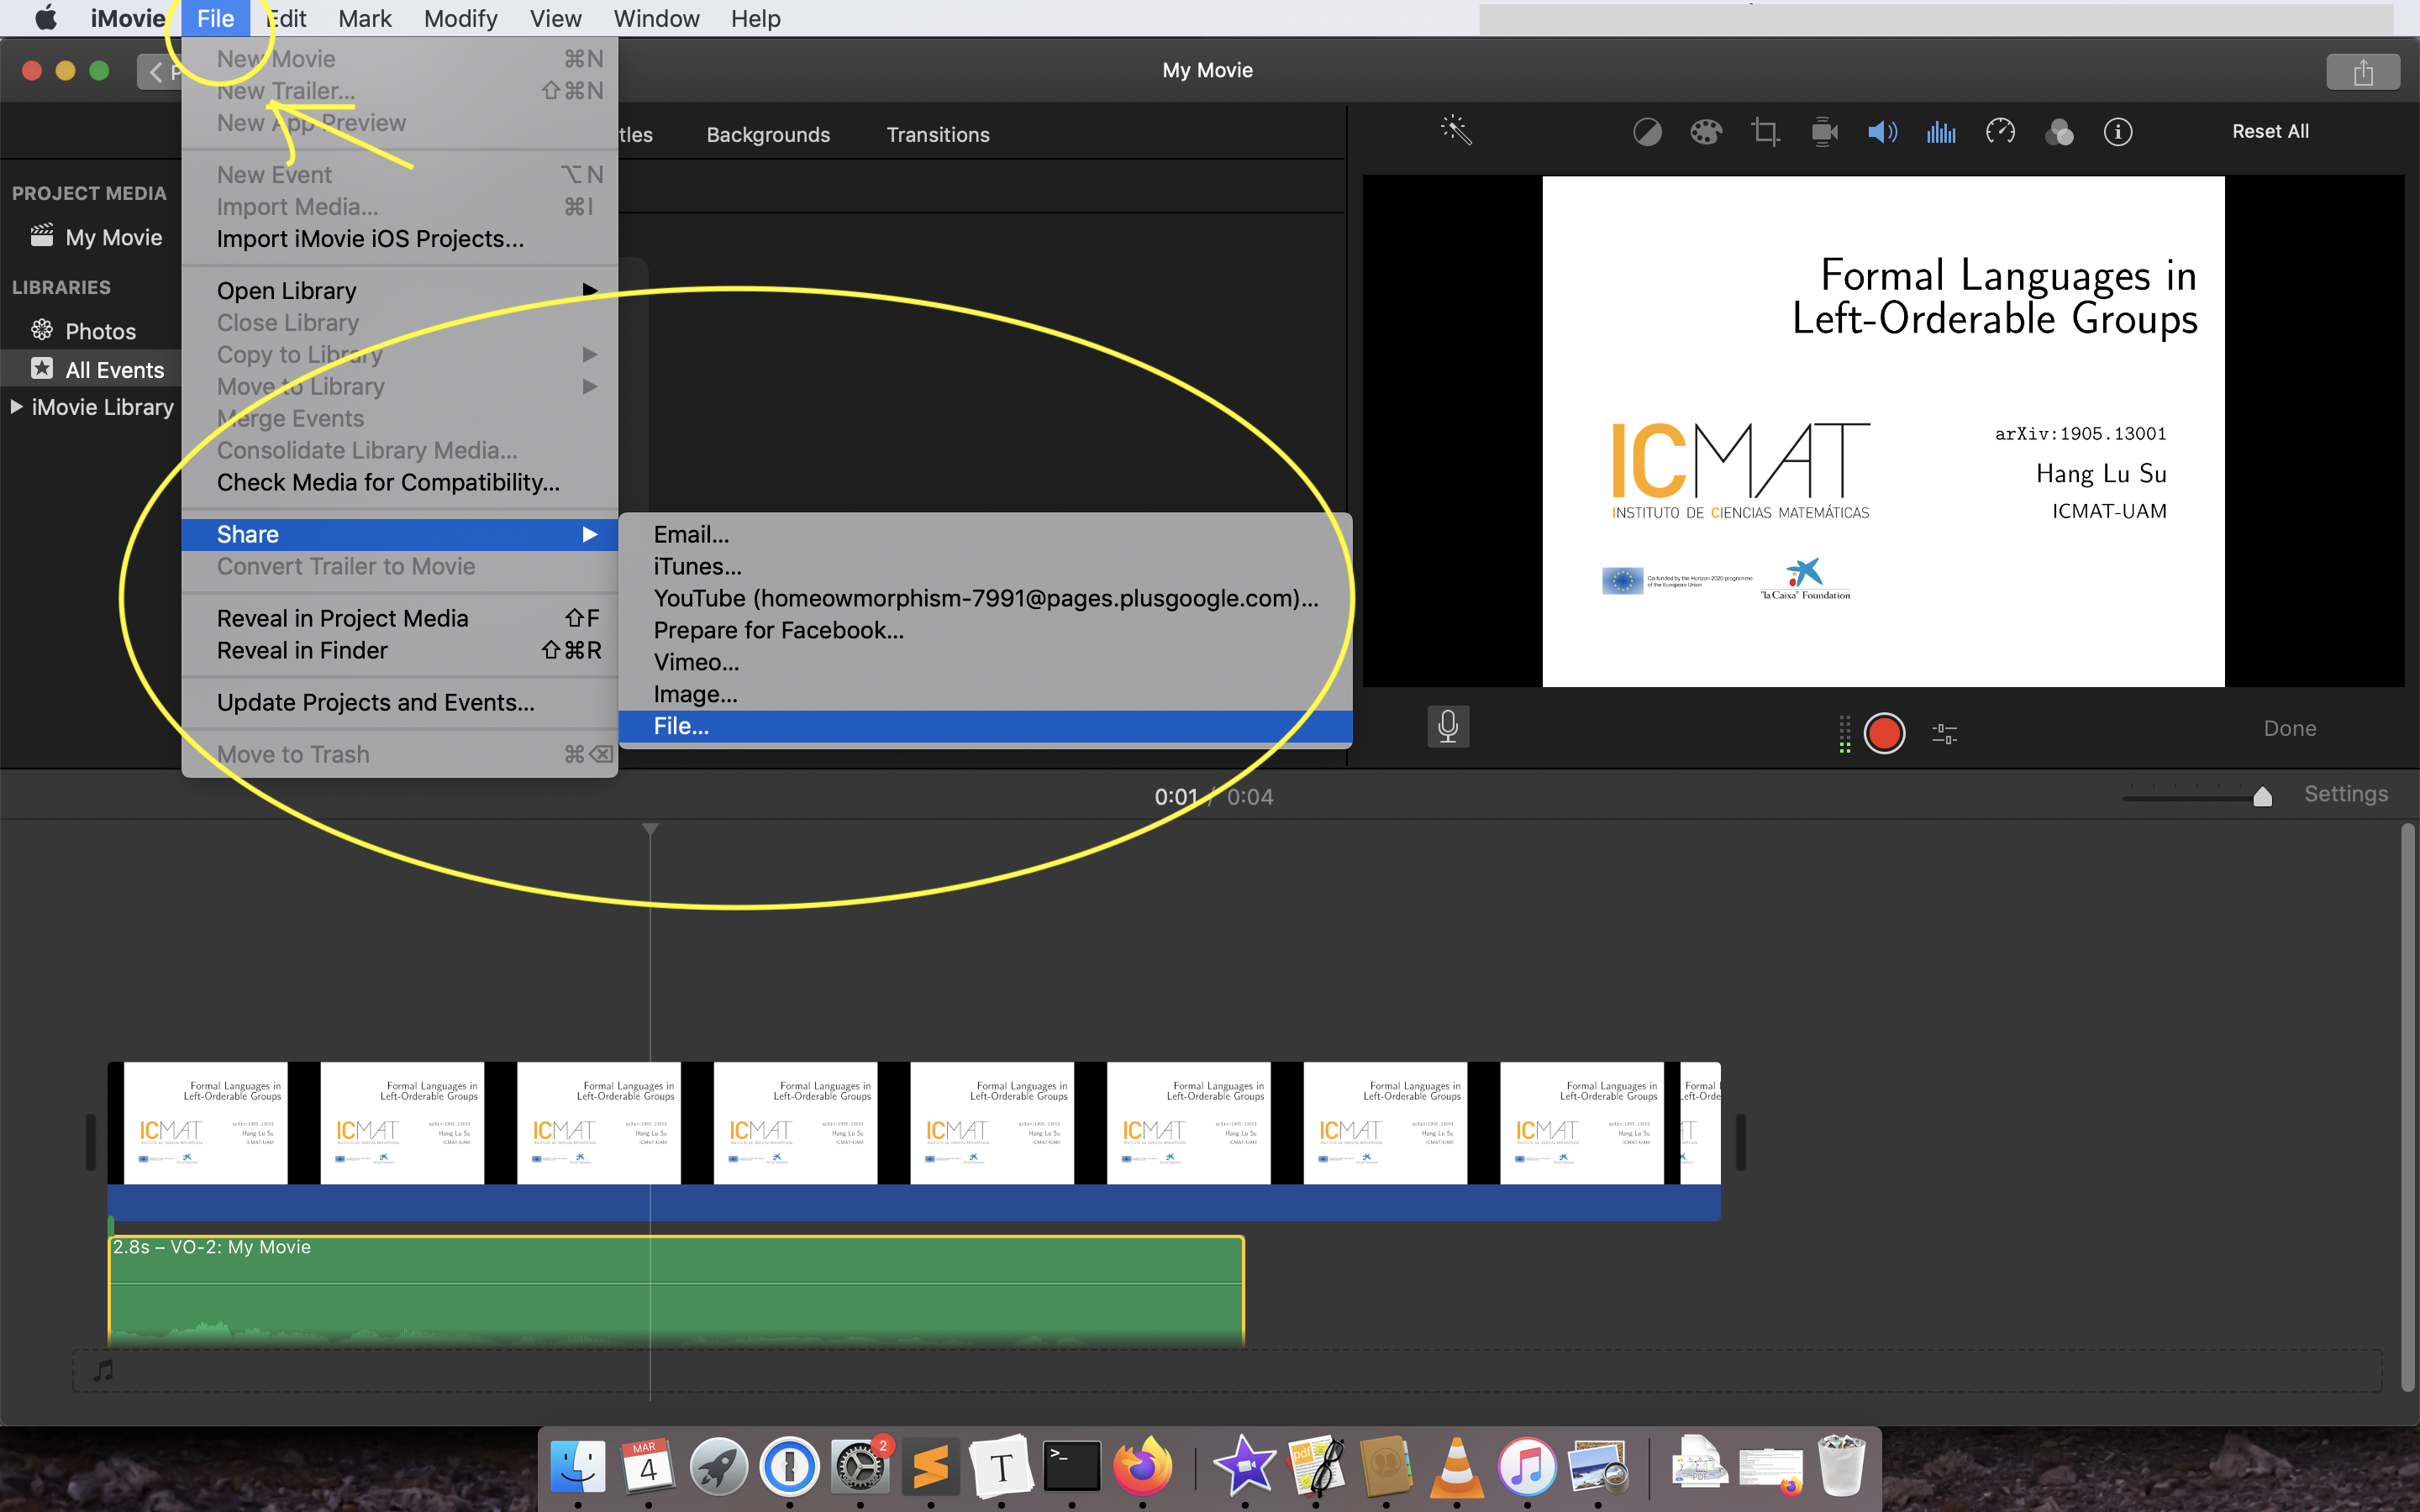The height and width of the screenshot is (1512, 2420).
Task: Open the Share submenu item
Action: coord(400,534)
